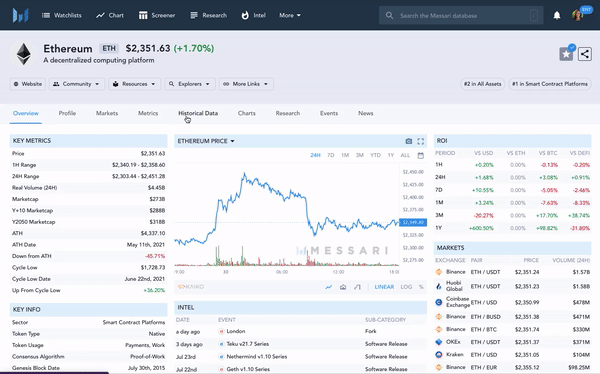Select the 1M chart range
Screen dimensions: 600x374
[345, 155]
